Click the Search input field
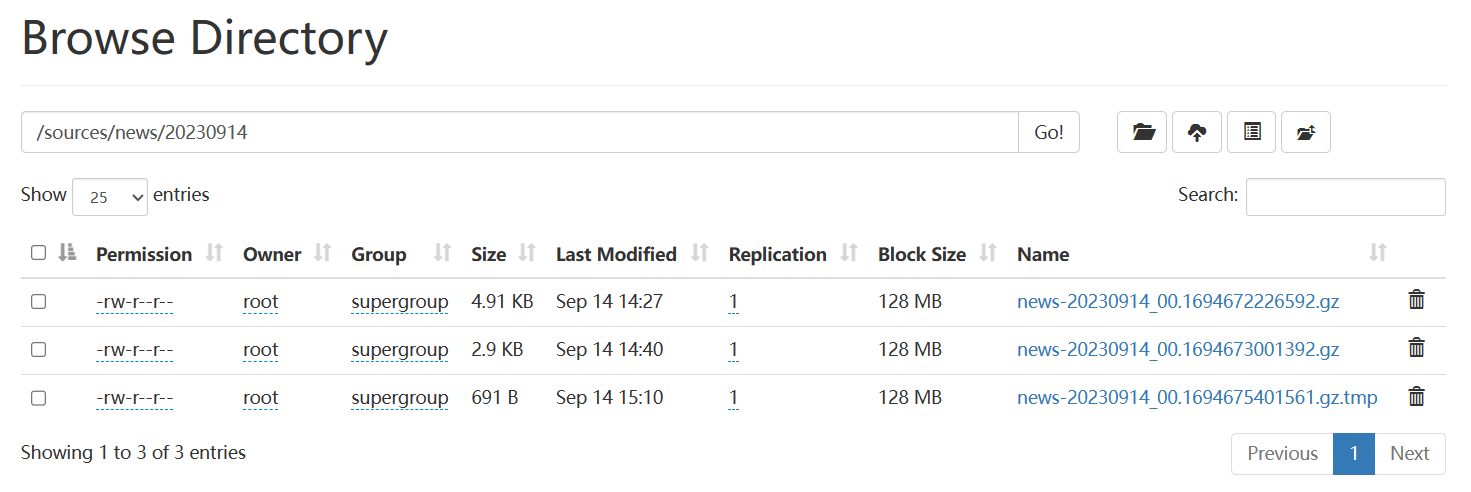Screen dimensions: 1471x492 (1345, 197)
